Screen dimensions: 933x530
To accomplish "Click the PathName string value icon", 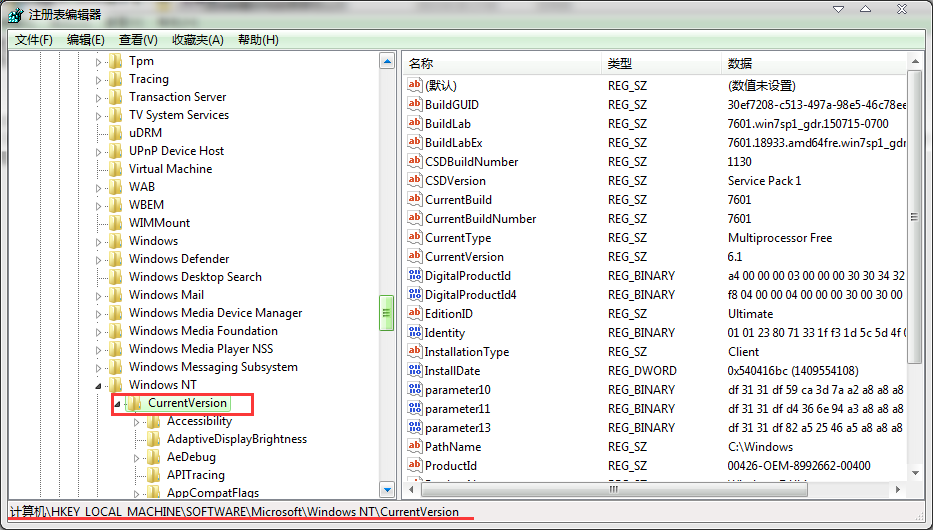I will (x=415, y=446).
